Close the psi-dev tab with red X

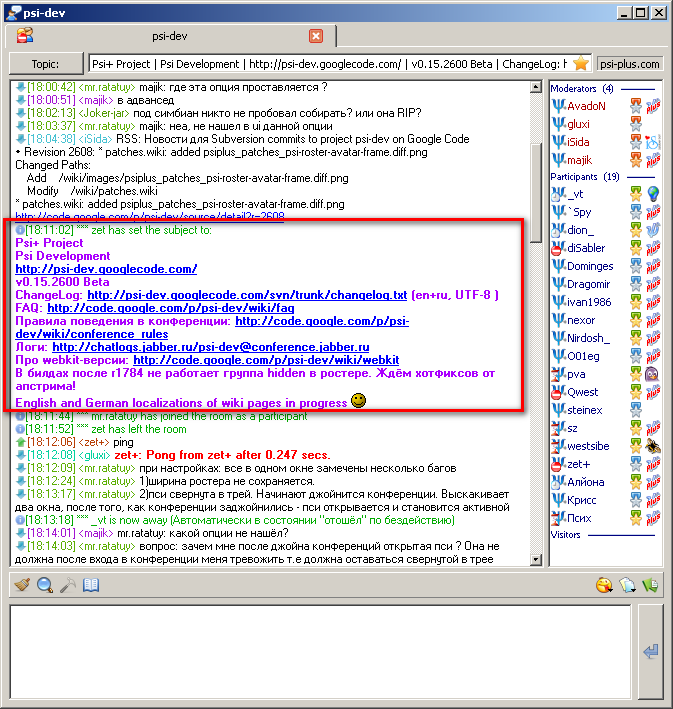click(316, 36)
